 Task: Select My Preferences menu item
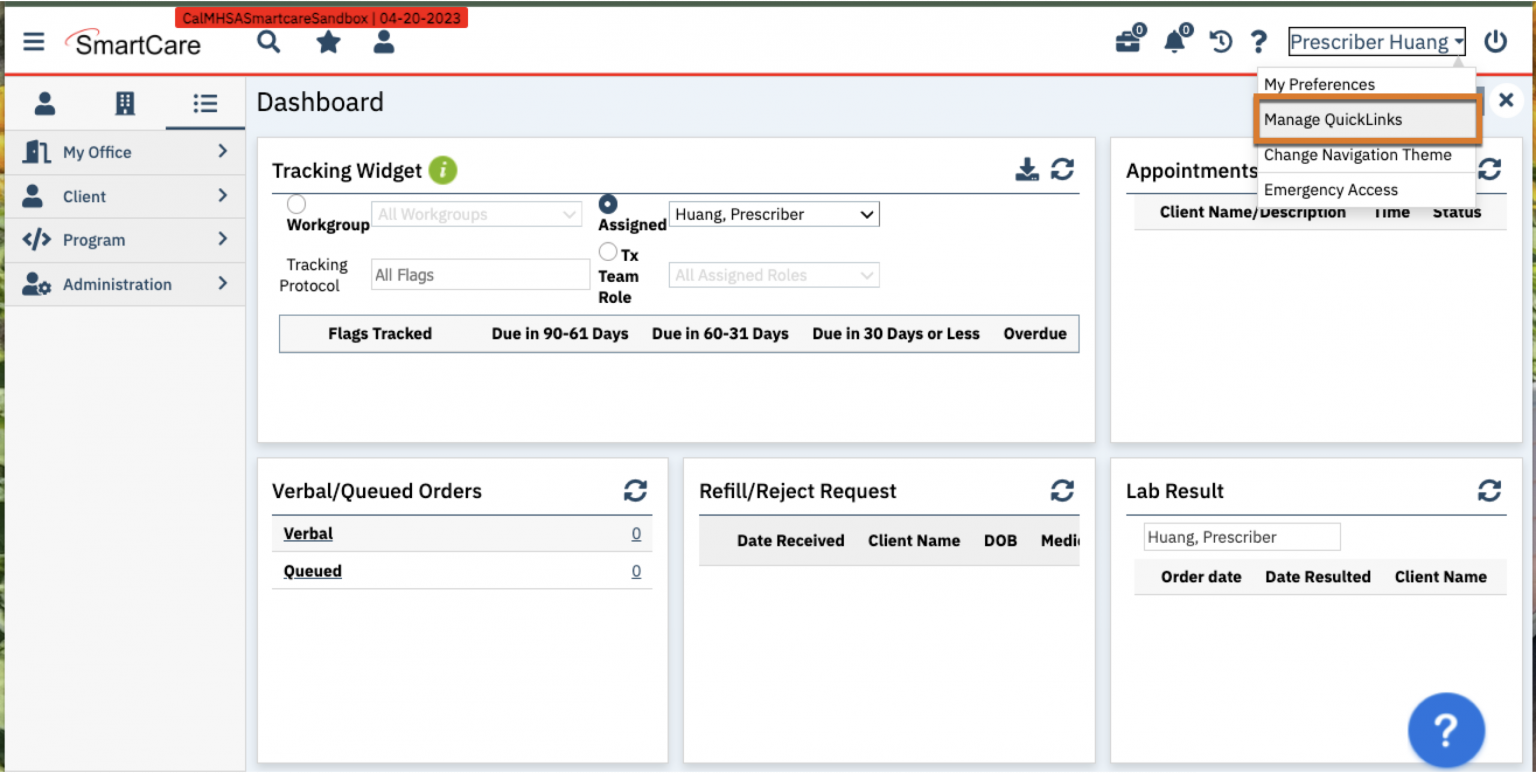tap(1366, 84)
